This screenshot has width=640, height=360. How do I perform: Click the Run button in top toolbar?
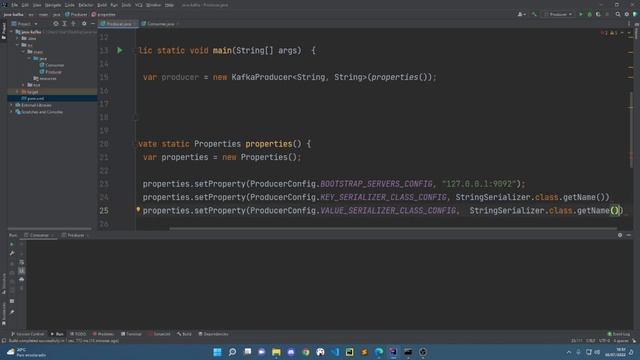pos(581,14)
